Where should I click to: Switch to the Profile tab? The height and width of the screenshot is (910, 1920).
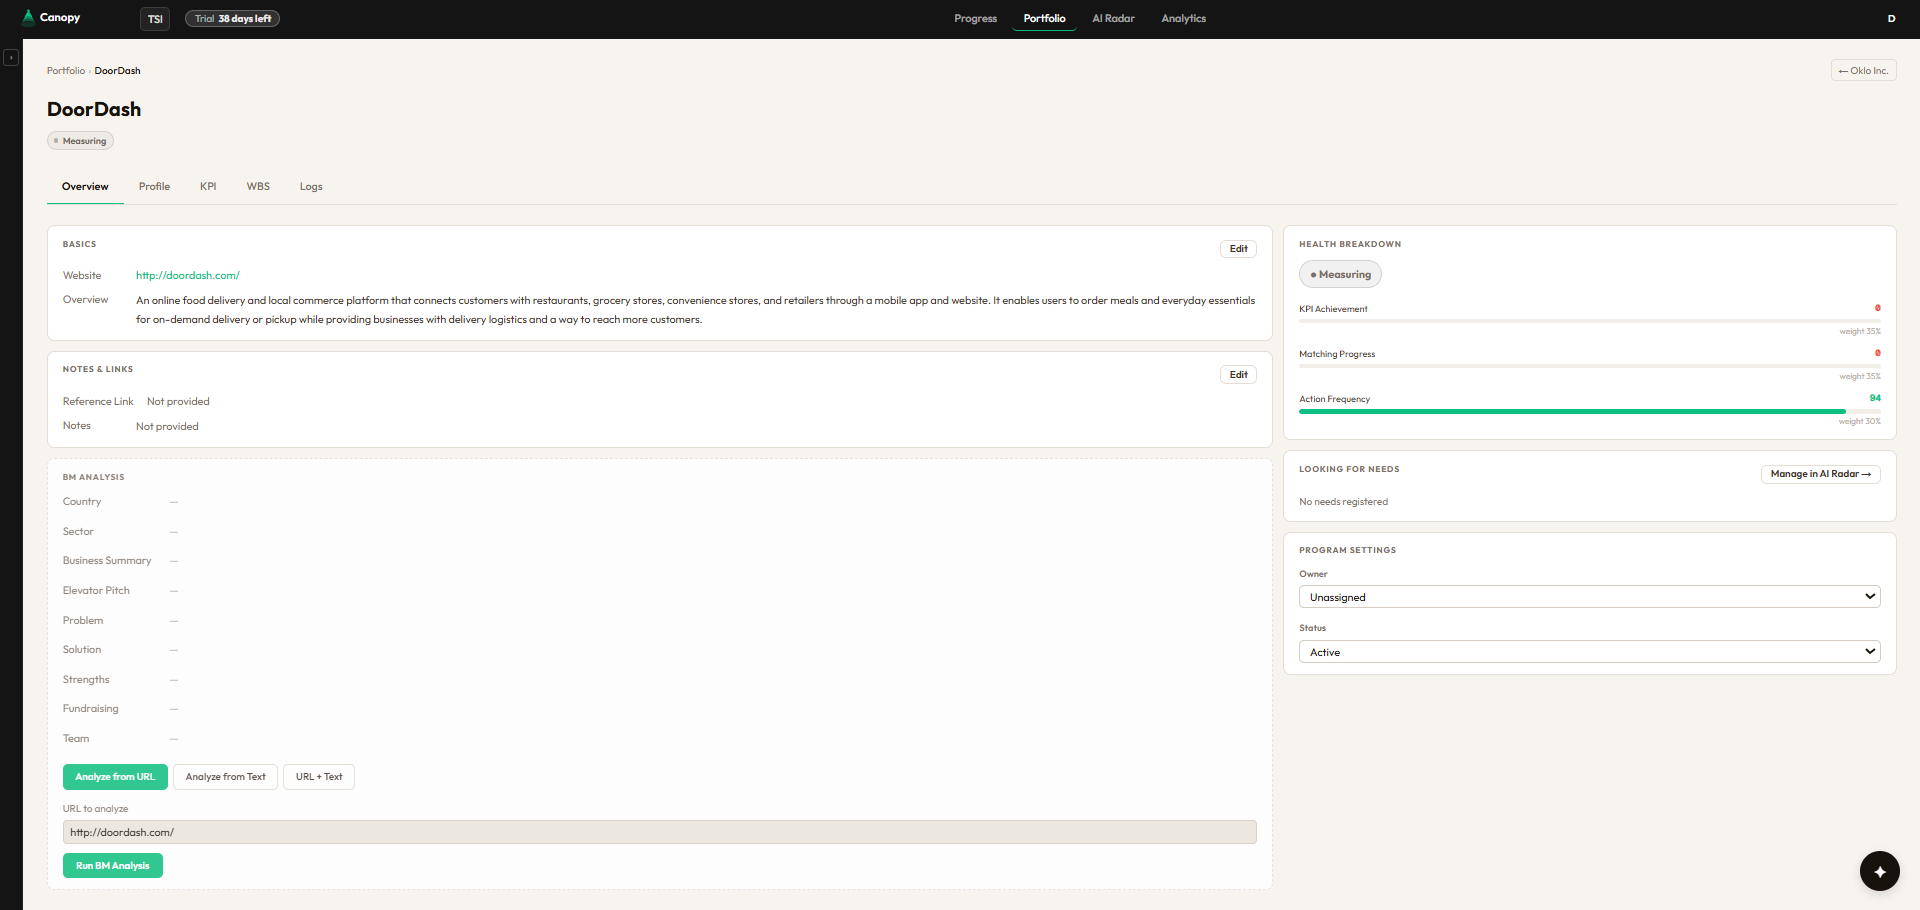(154, 187)
